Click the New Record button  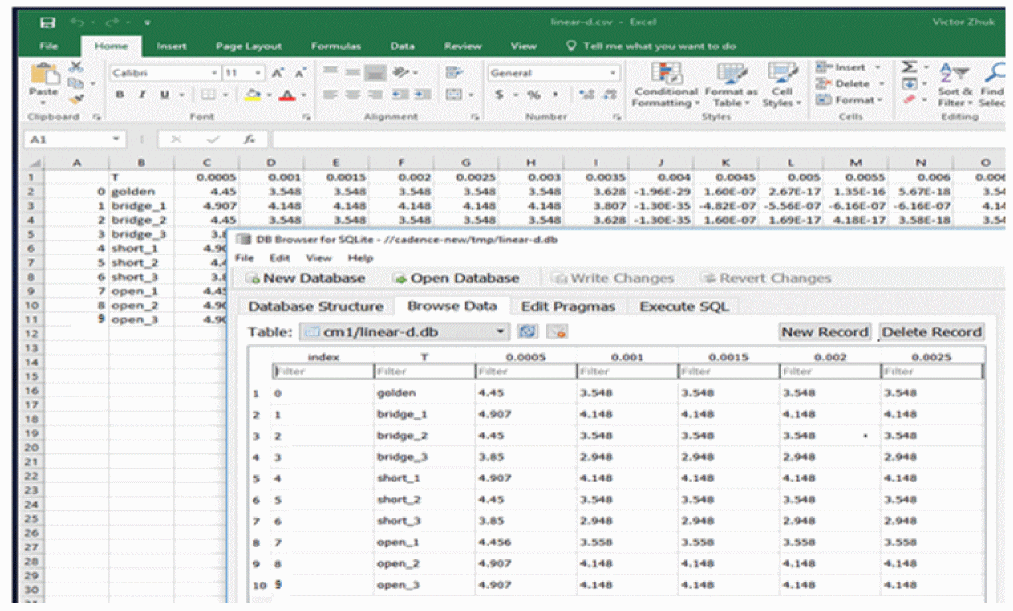[824, 332]
